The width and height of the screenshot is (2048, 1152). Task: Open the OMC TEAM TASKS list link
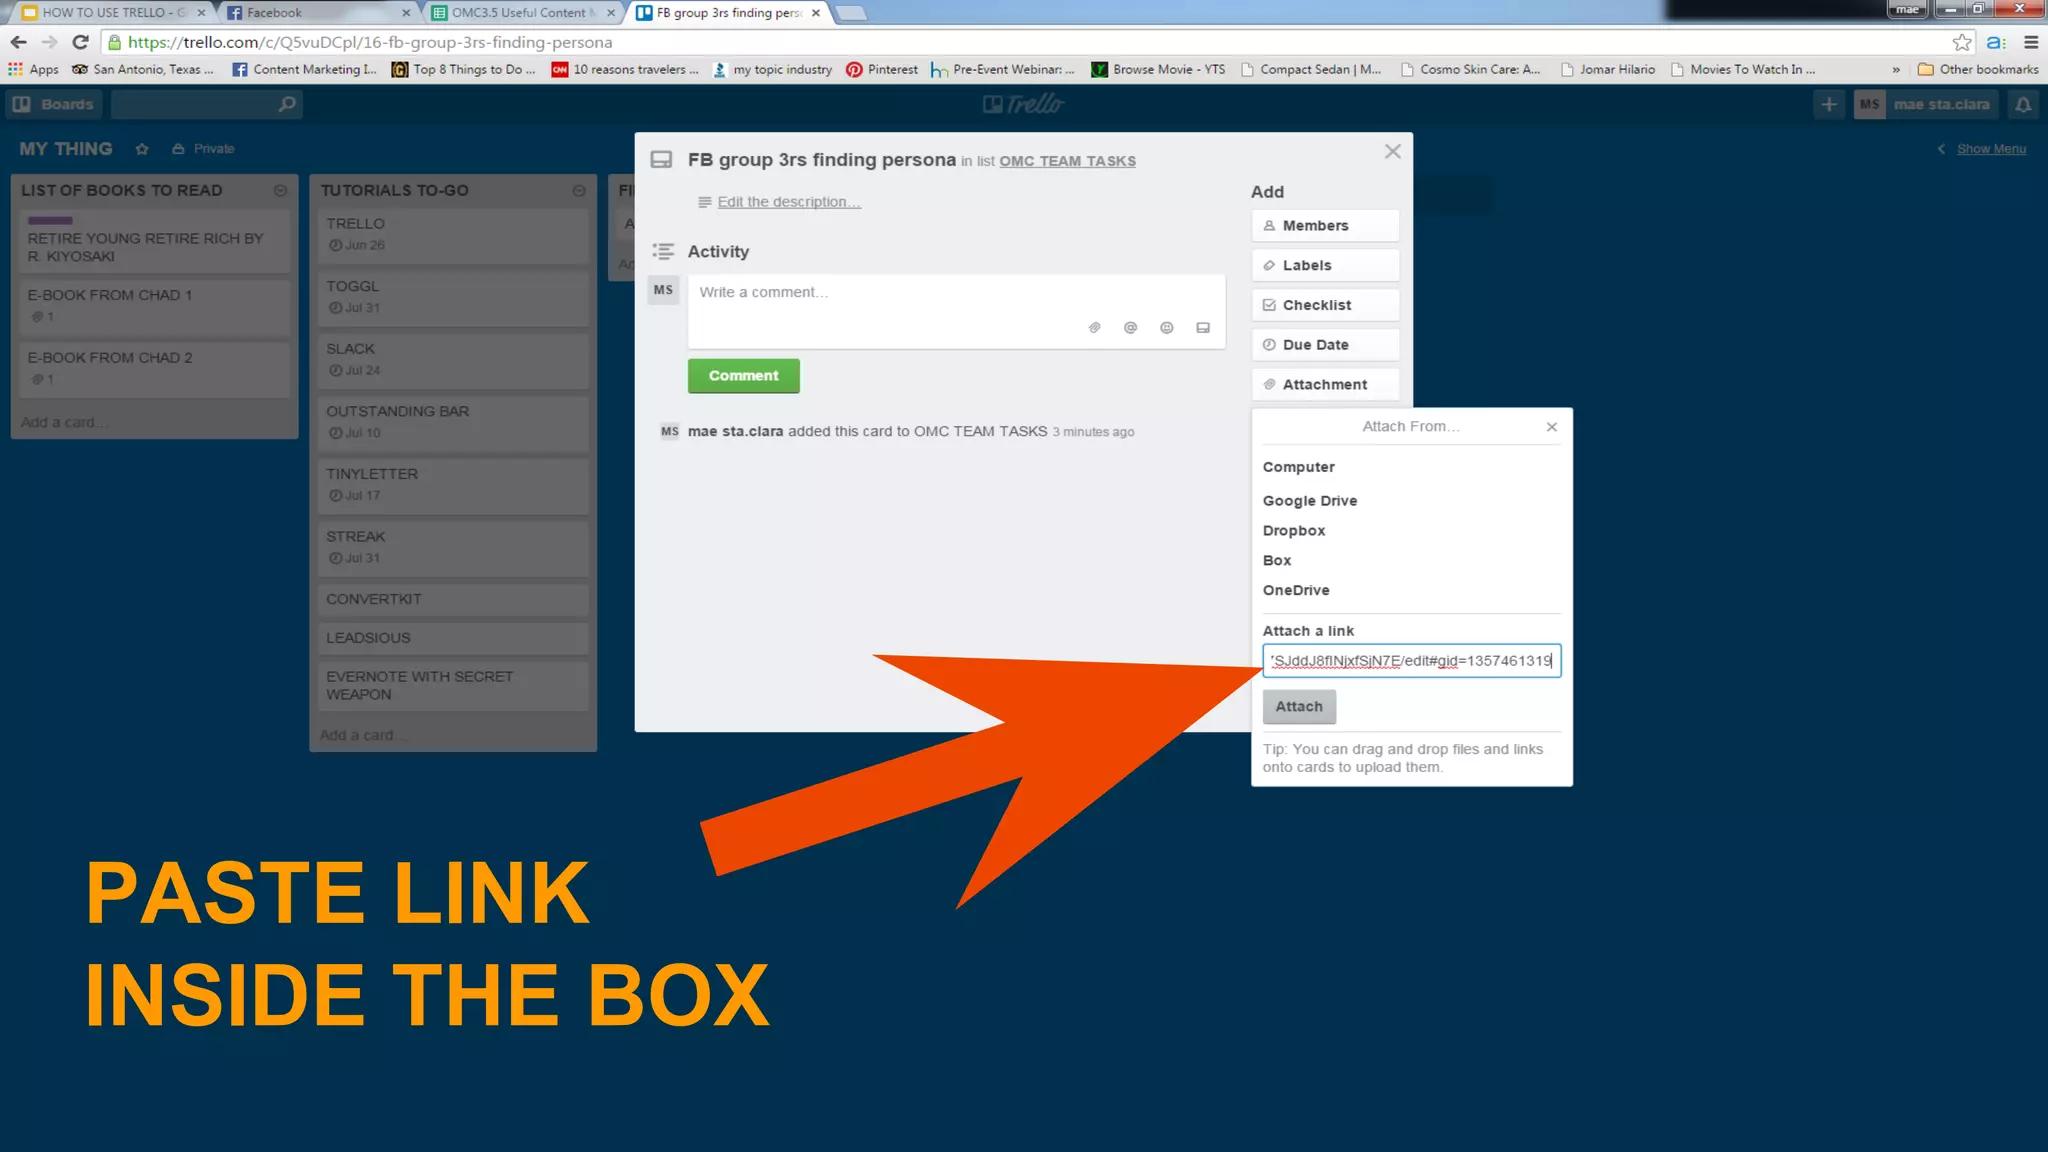(x=1067, y=161)
